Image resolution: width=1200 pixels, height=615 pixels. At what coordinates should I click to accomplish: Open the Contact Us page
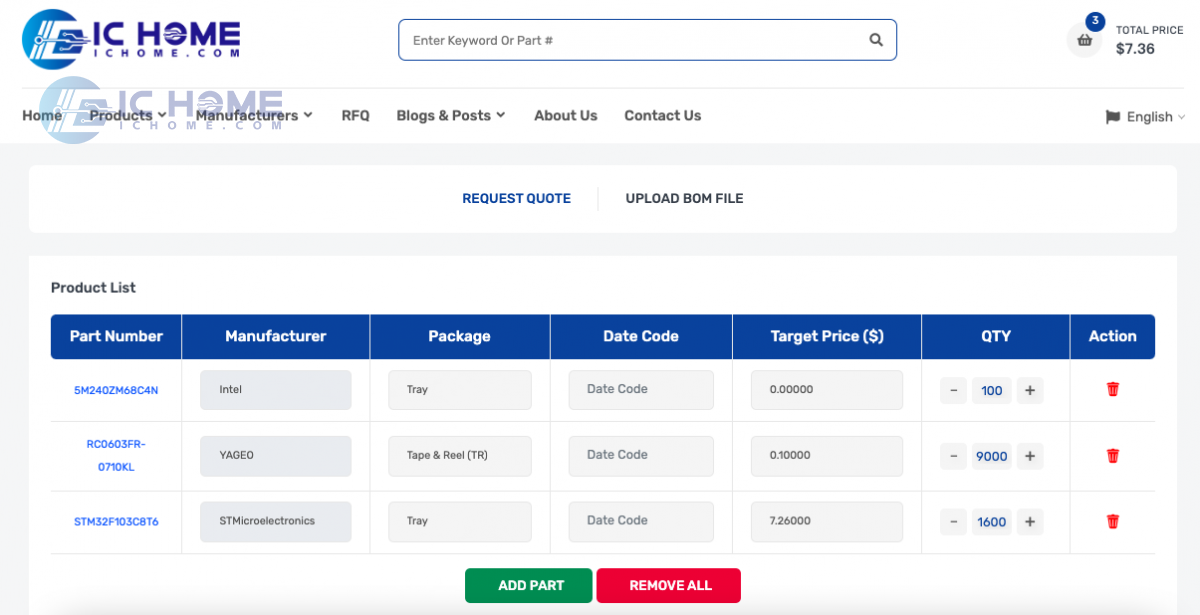pos(663,115)
